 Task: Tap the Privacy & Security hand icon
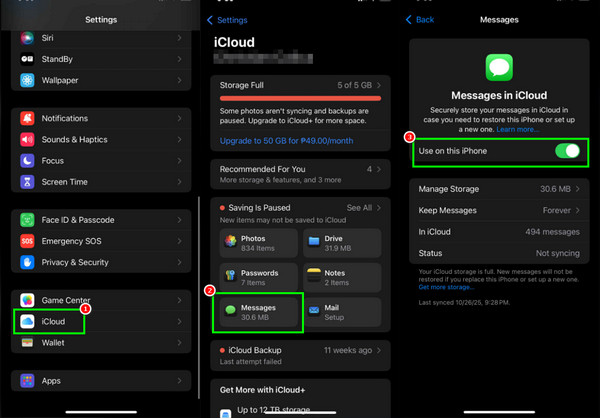pos(27,262)
